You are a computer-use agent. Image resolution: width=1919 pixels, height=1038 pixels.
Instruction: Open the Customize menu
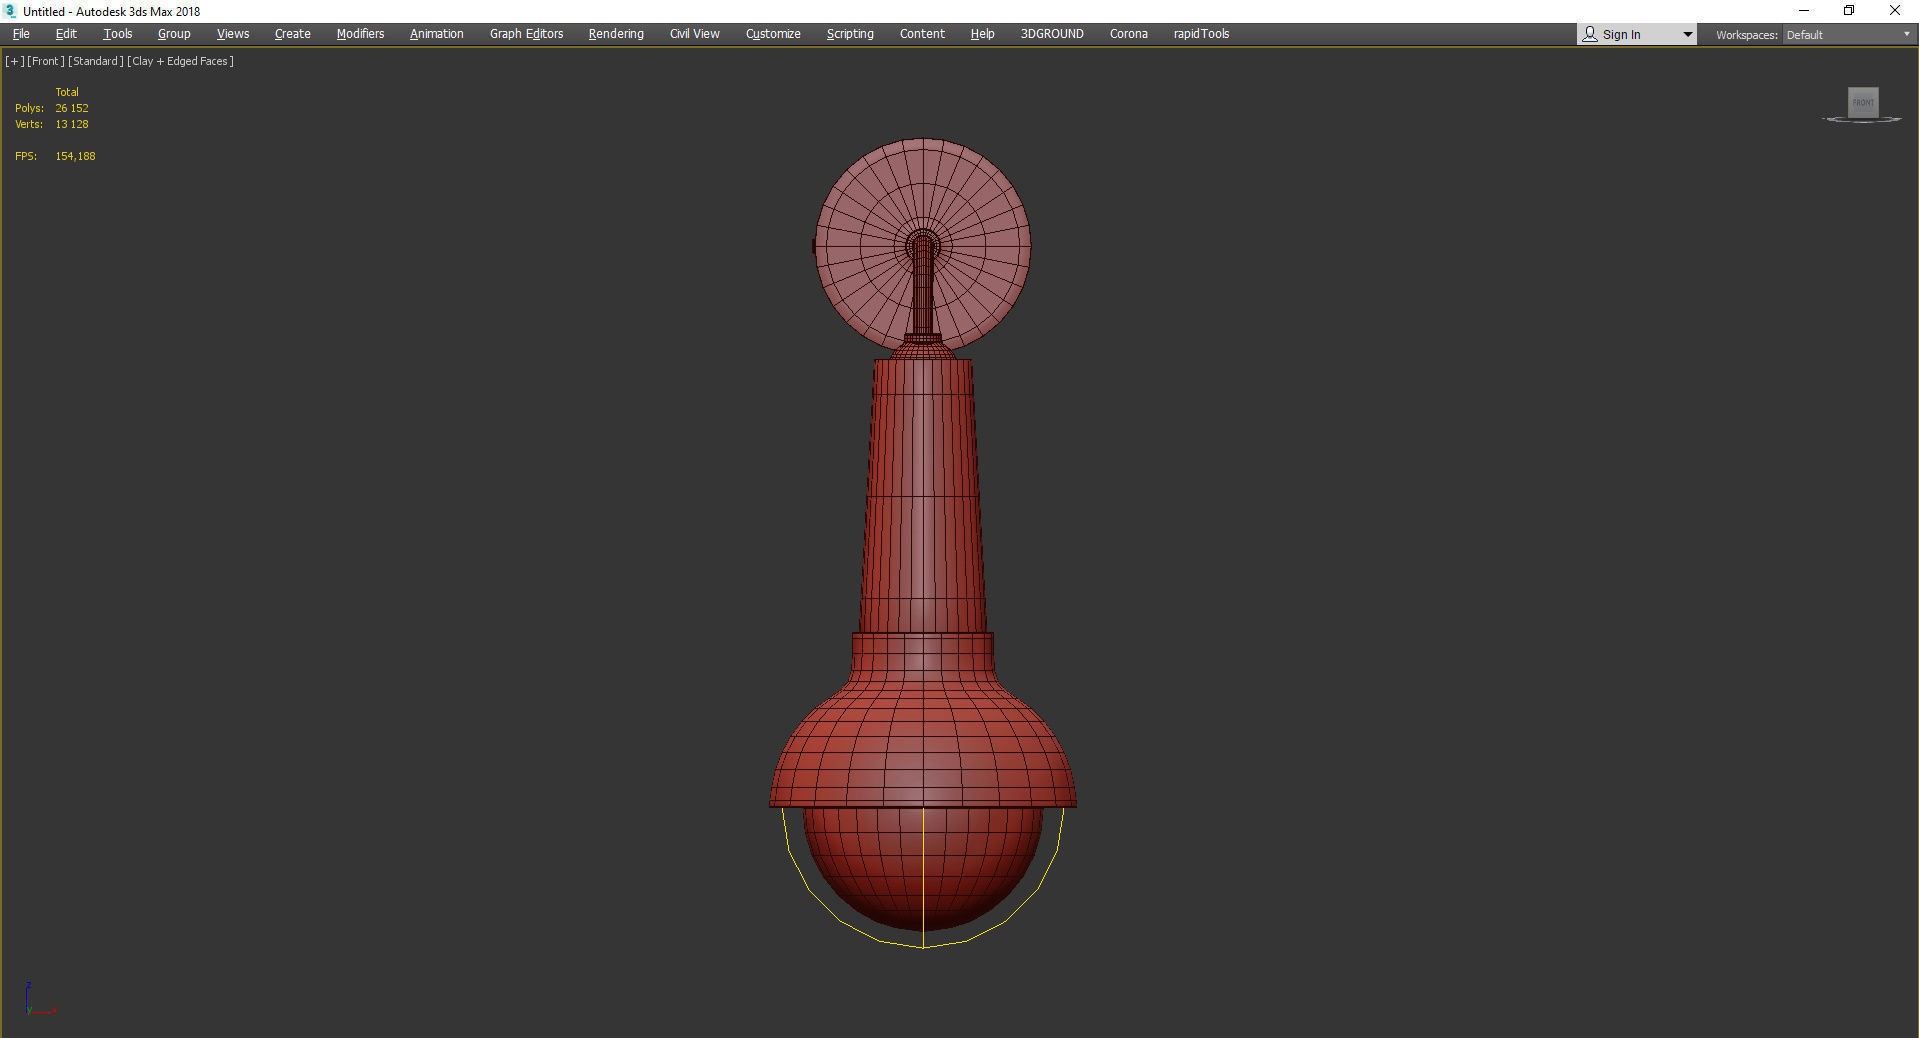[x=773, y=34]
